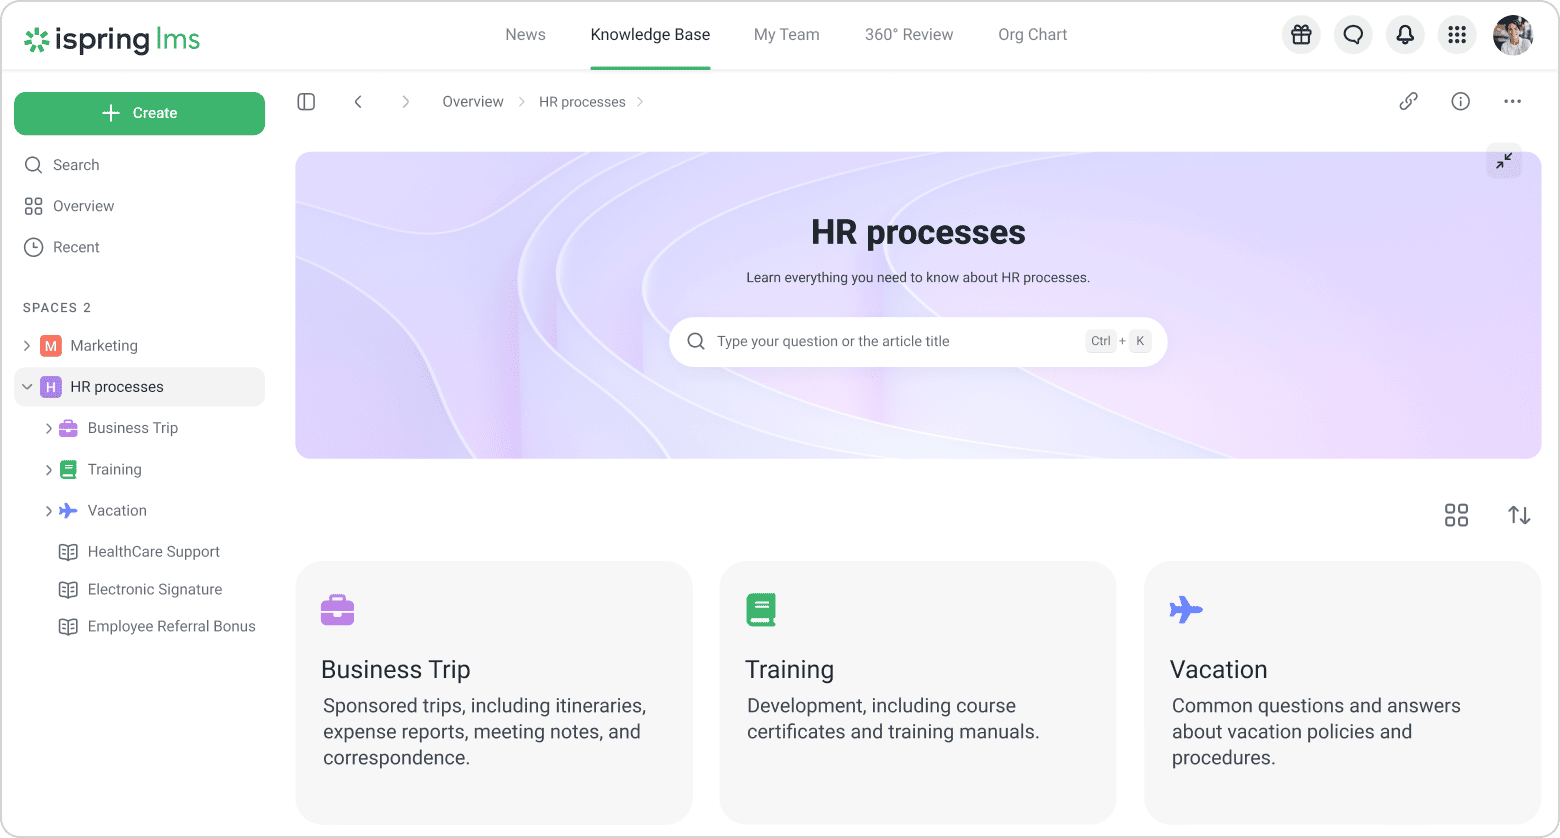The width and height of the screenshot is (1560, 838).
Task: Open the gift box icon in header
Action: [x=1301, y=35]
